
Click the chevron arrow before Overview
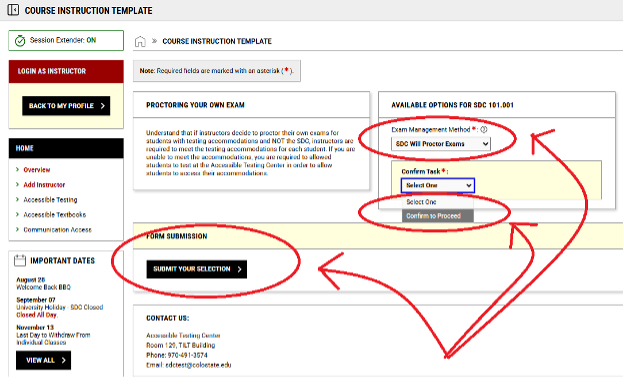[17, 170]
